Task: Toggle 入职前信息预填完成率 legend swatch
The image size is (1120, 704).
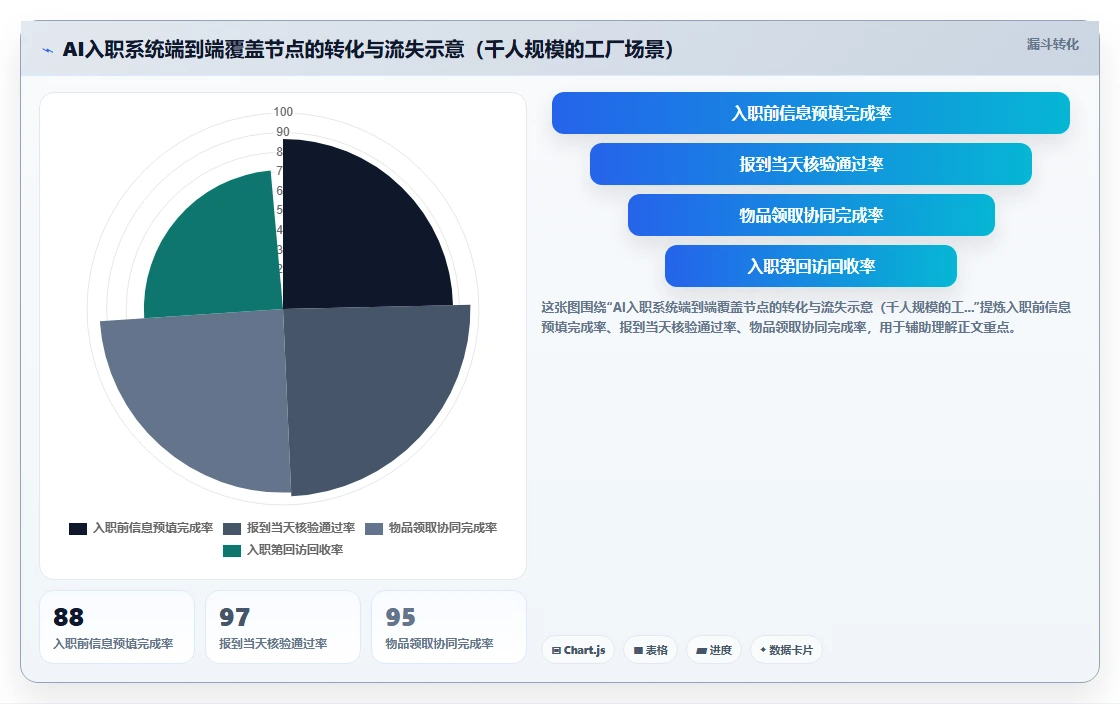Action: 78,528
